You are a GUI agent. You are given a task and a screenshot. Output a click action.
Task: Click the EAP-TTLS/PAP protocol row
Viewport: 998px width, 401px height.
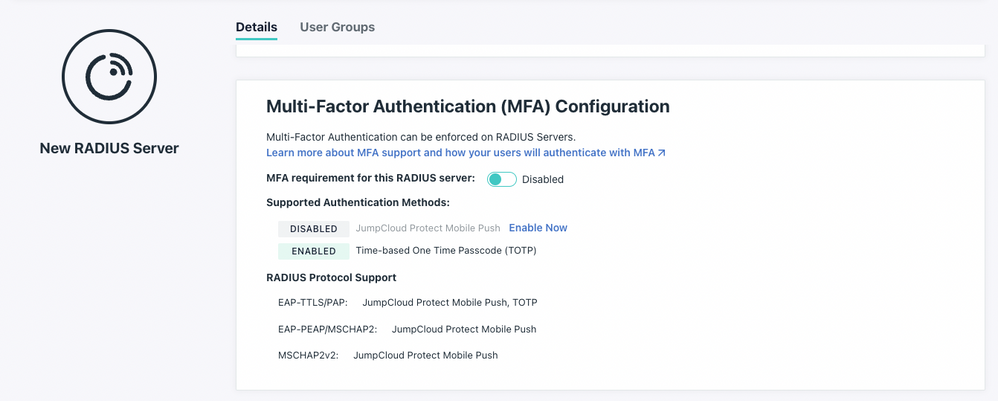tap(407, 302)
